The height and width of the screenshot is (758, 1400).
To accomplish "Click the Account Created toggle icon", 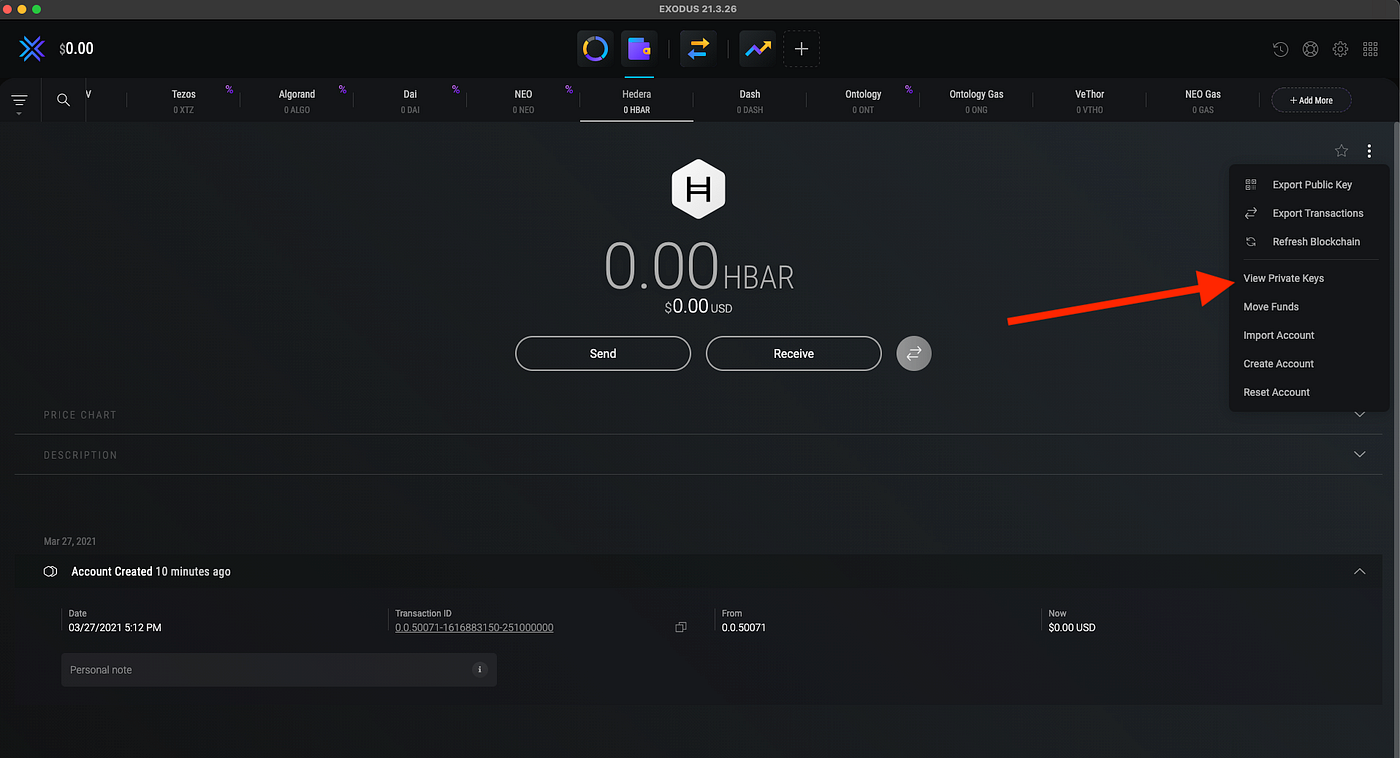I will (50, 571).
